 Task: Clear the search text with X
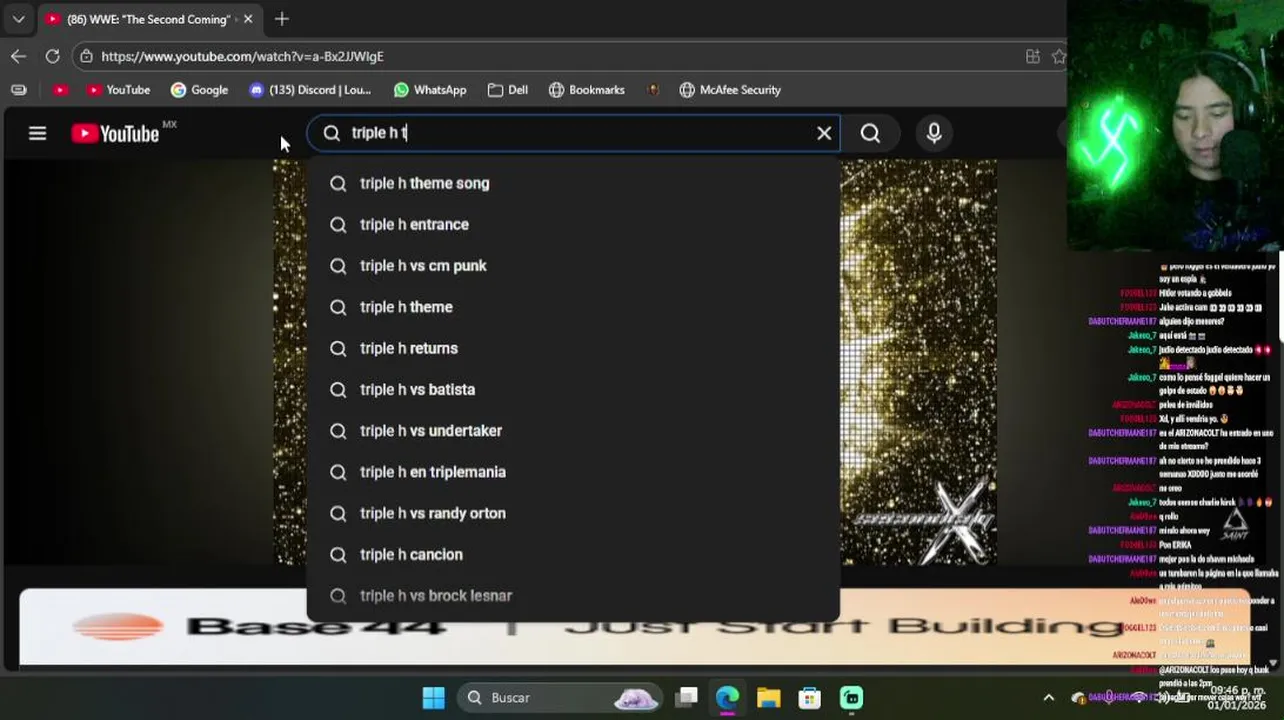click(x=824, y=133)
